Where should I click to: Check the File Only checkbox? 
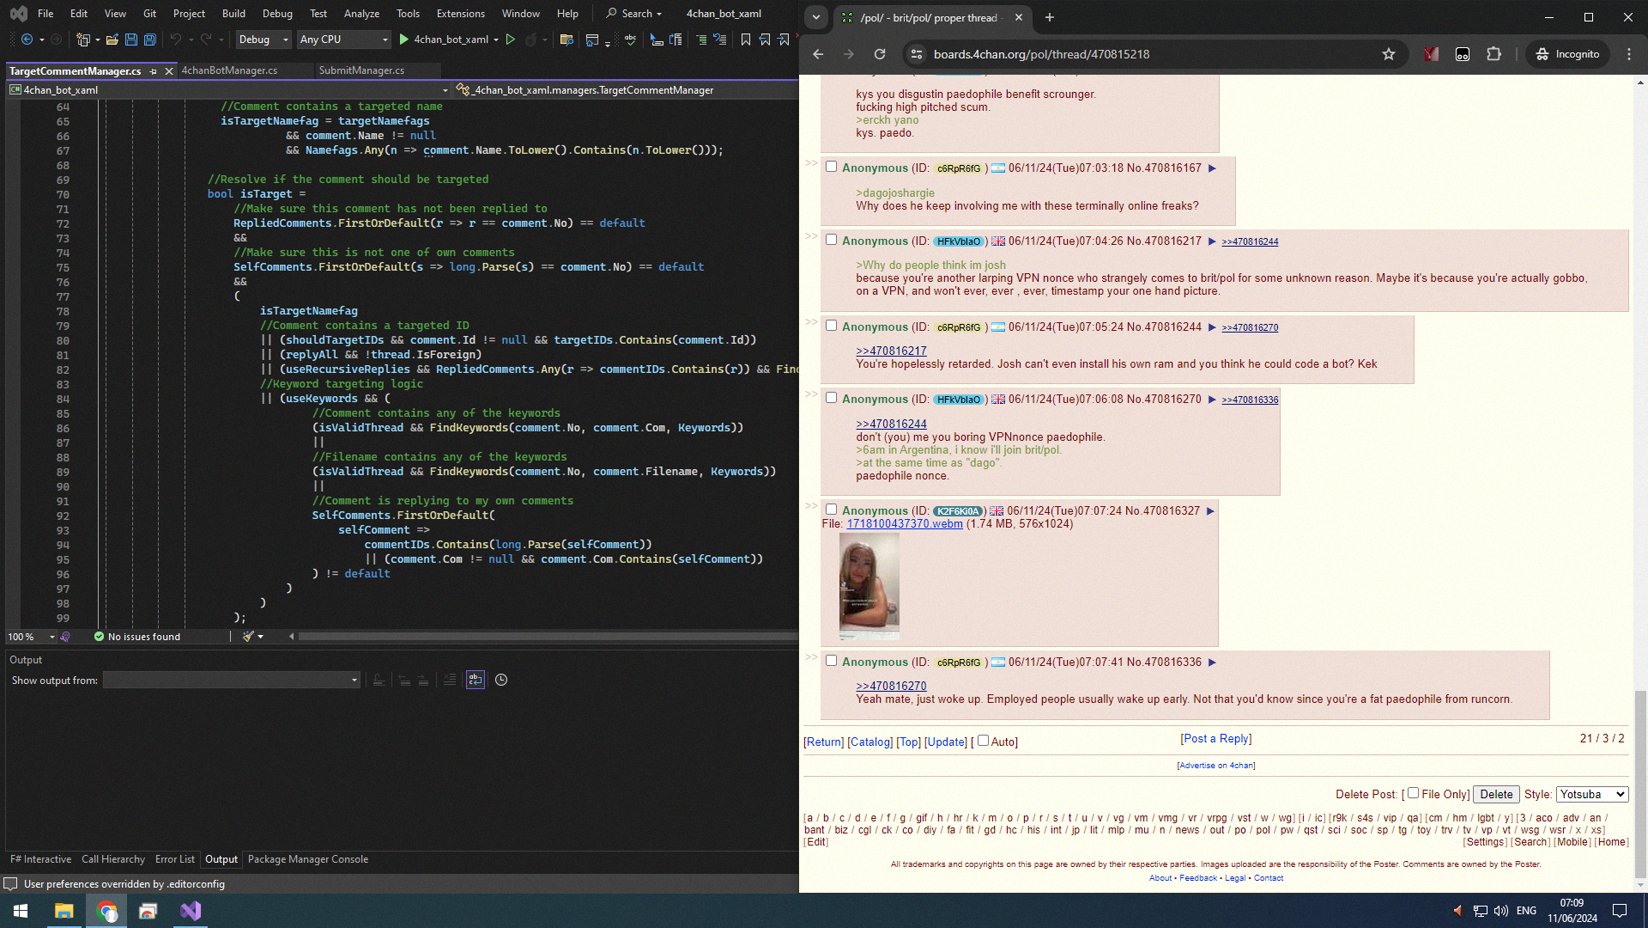(1413, 793)
